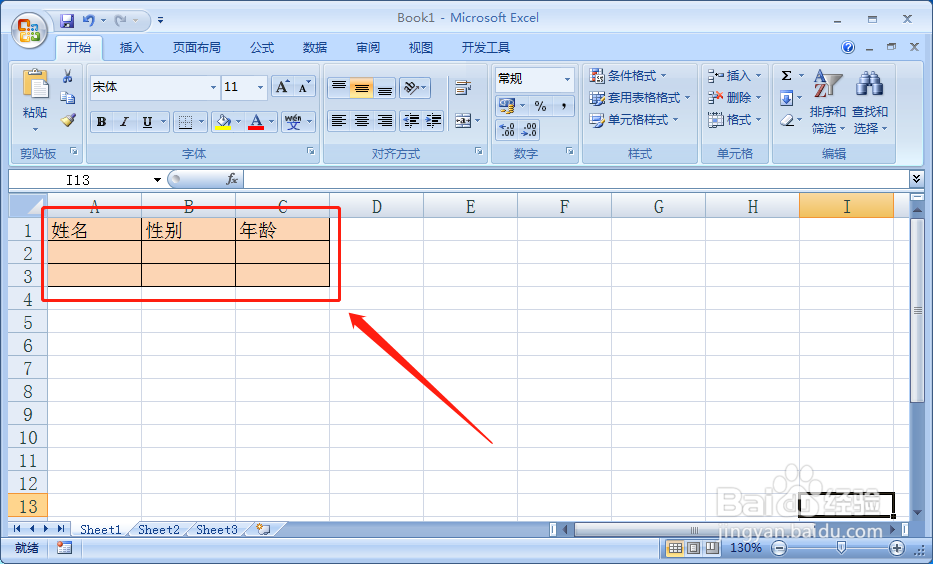
Task: Click 格式 cells button
Action: [735, 120]
